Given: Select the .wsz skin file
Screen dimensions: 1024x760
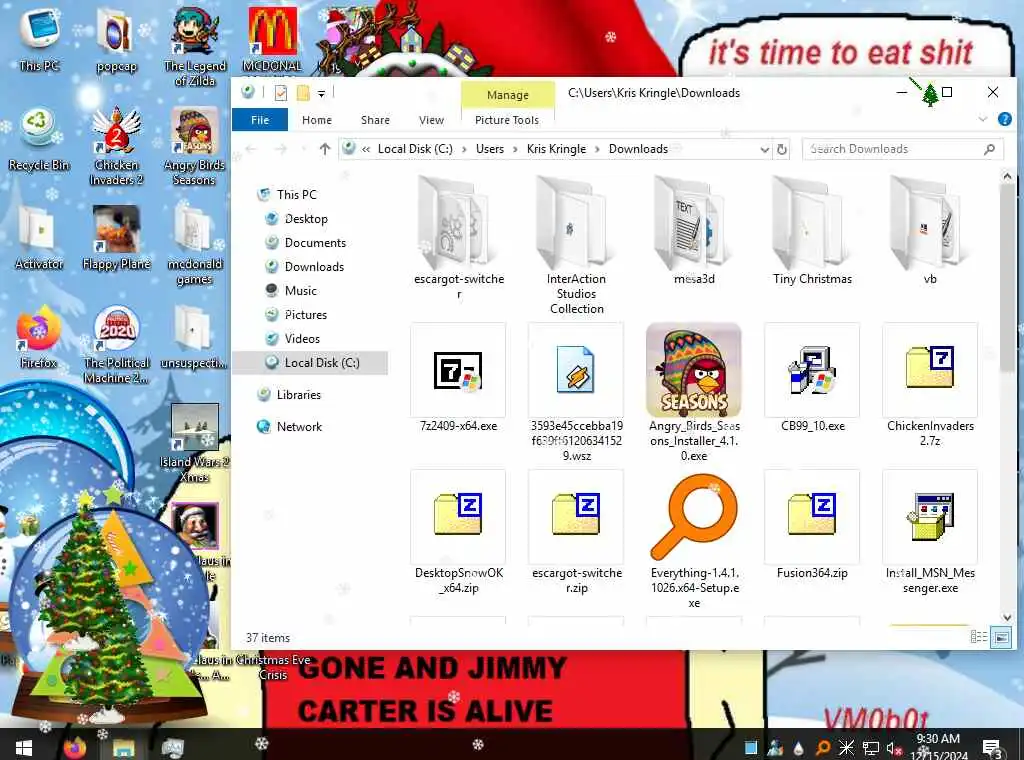Looking at the screenshot, I should click(x=576, y=392).
